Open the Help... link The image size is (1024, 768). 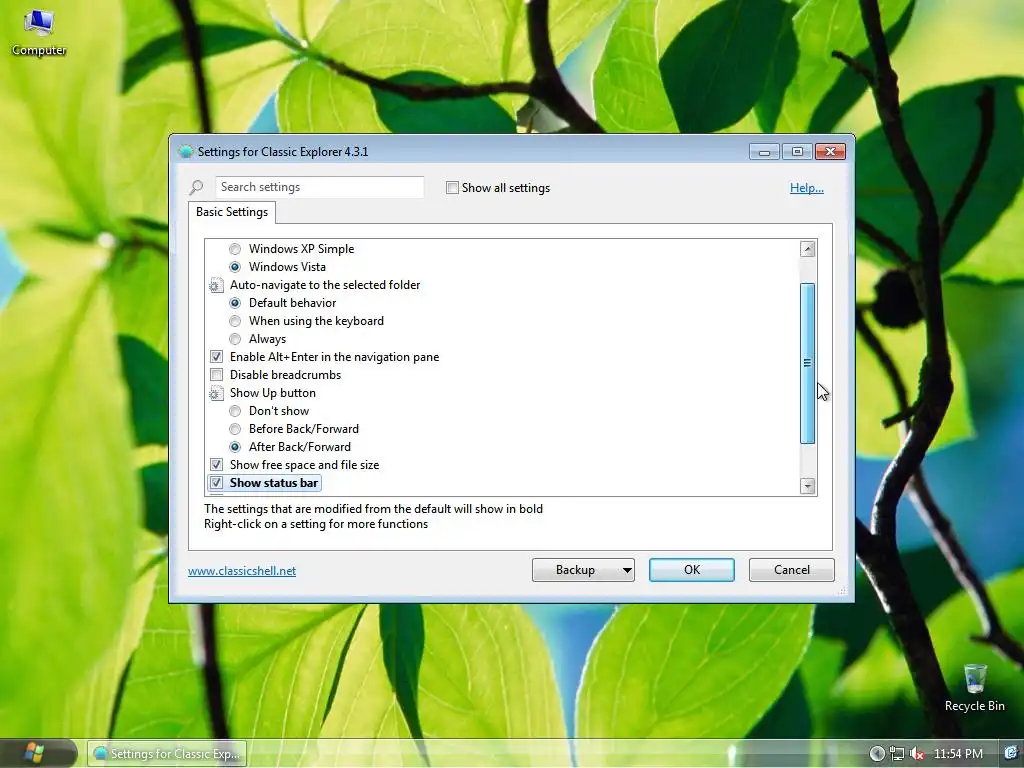pyautogui.click(x=807, y=188)
